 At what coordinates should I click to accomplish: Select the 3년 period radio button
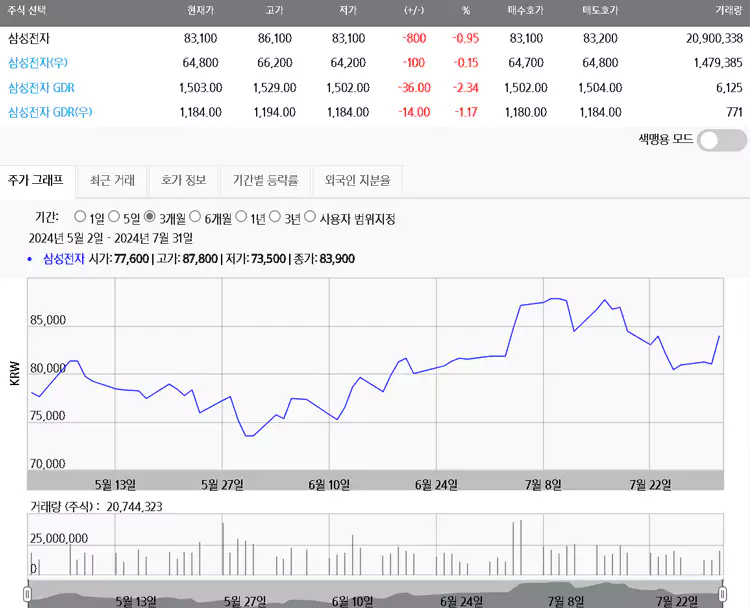coord(275,217)
